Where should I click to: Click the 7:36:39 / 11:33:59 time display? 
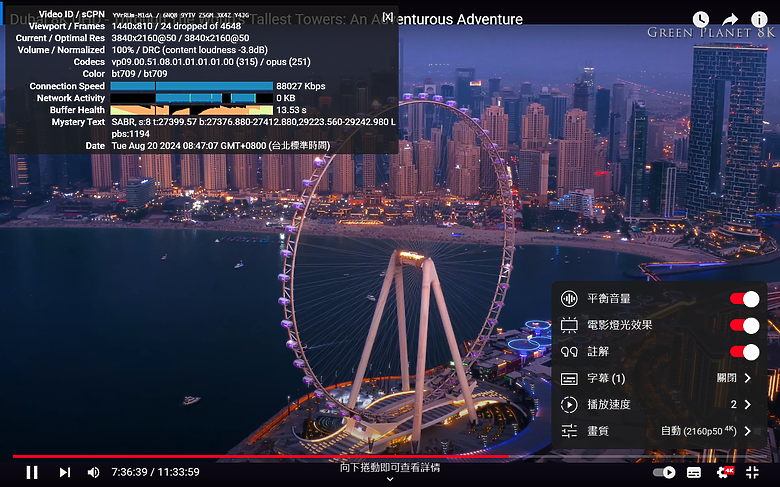(x=155, y=472)
